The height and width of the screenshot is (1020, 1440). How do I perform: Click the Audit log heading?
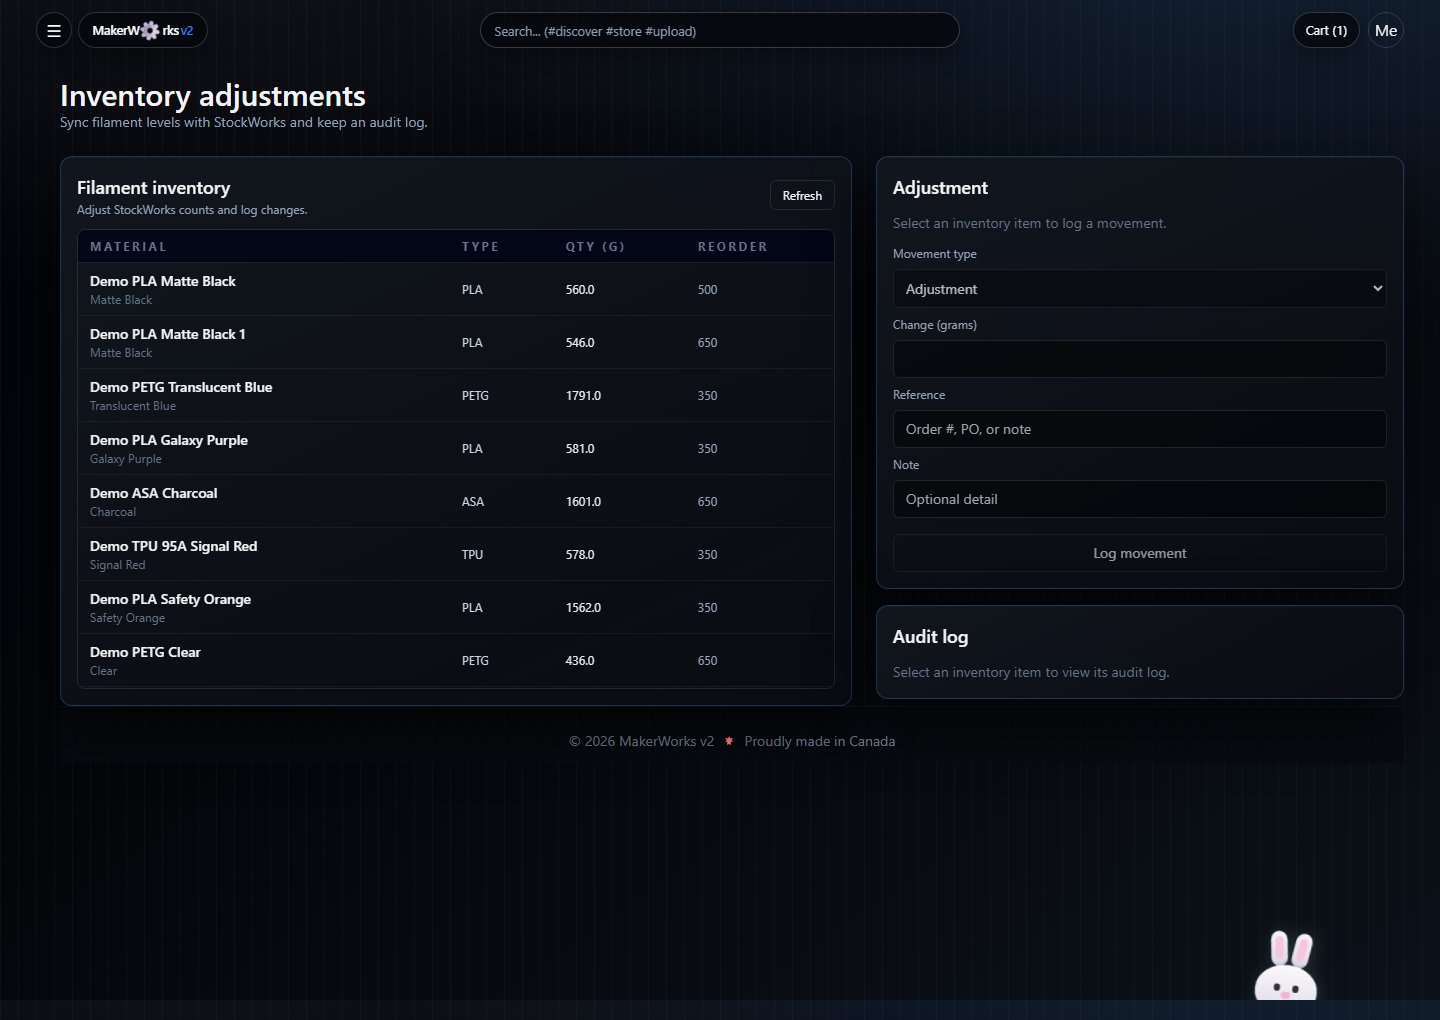[x=930, y=637]
